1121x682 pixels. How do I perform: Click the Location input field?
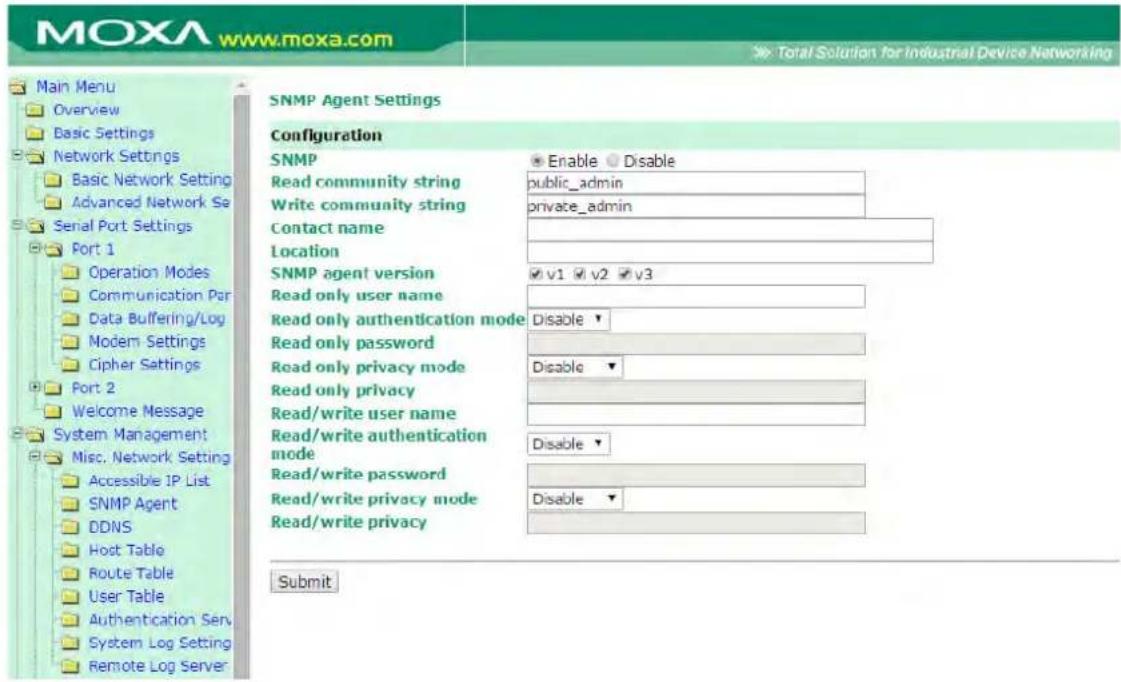[x=730, y=252]
